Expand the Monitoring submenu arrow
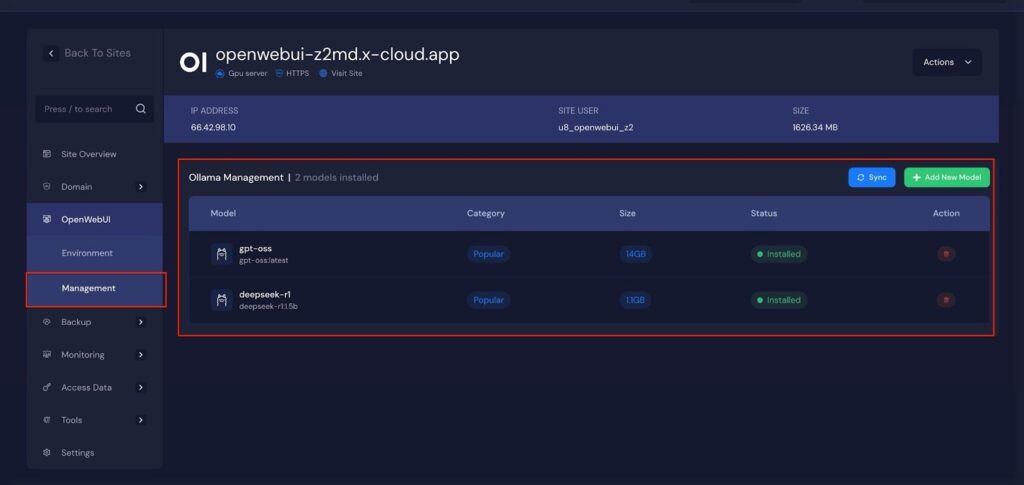The height and width of the screenshot is (485, 1024). click(141, 355)
